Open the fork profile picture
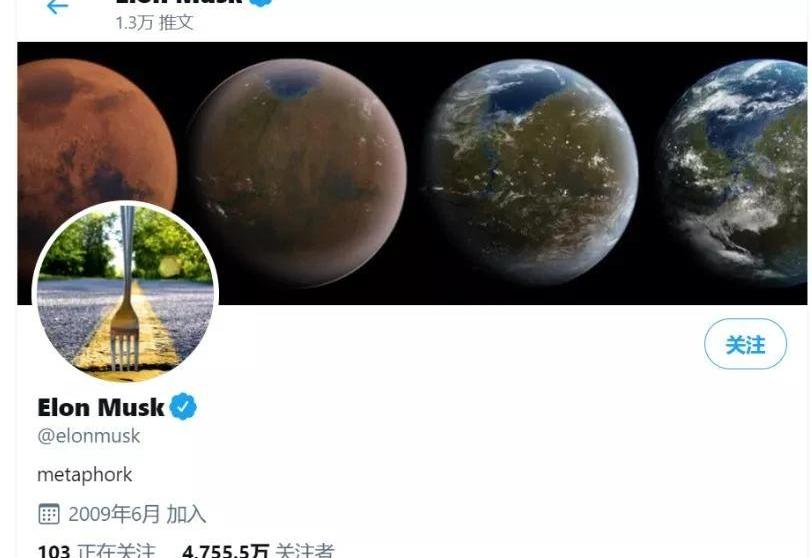This screenshot has width=812, height=558. (125, 293)
